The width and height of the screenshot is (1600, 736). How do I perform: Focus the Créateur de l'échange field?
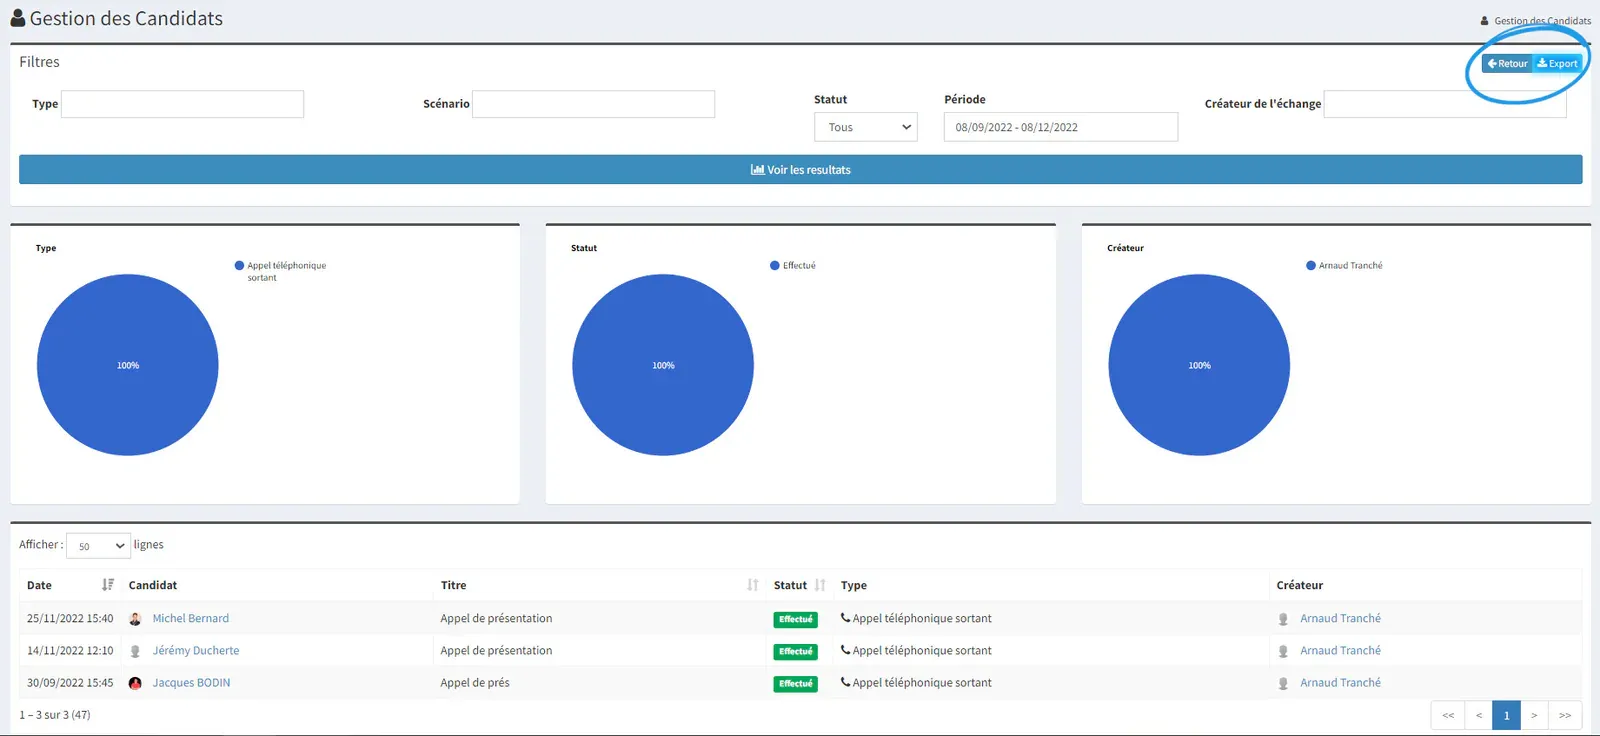pos(1444,104)
